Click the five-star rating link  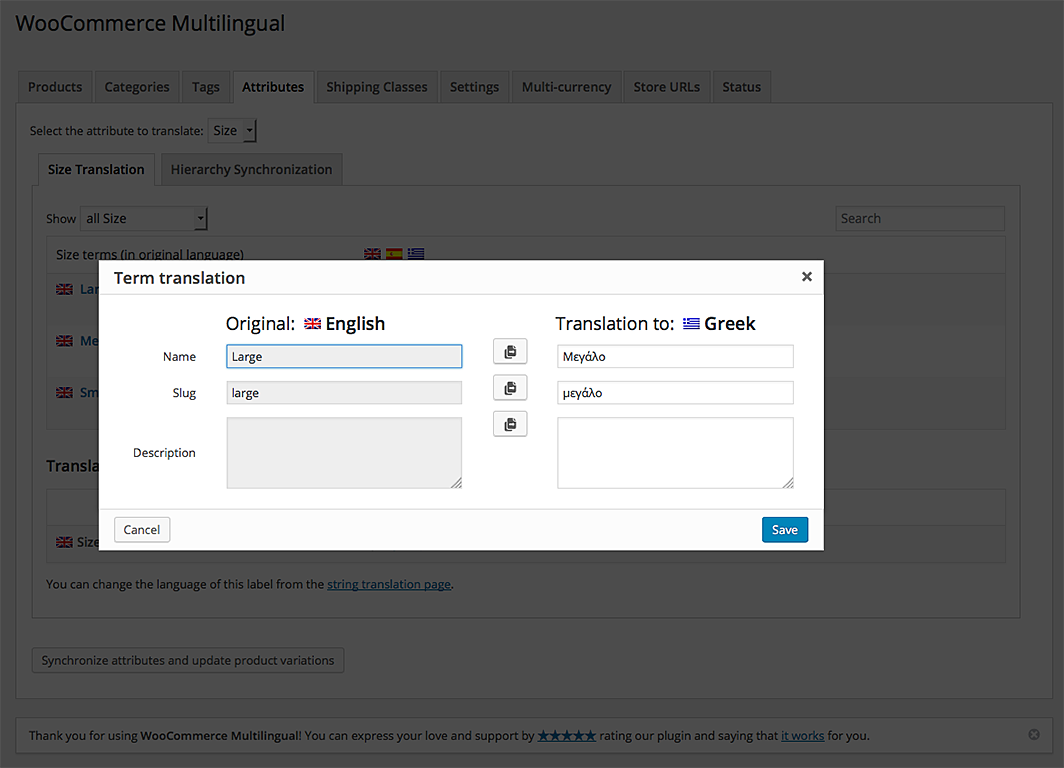567,736
